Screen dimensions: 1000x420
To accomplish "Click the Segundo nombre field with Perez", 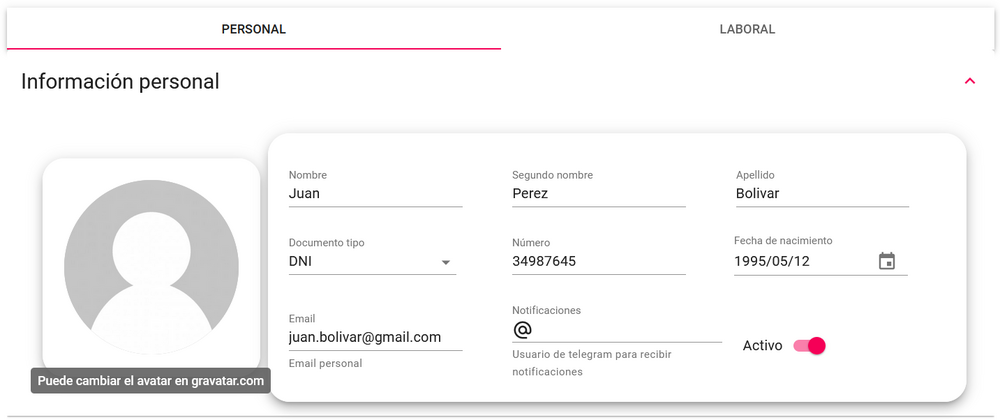I will point(598,194).
